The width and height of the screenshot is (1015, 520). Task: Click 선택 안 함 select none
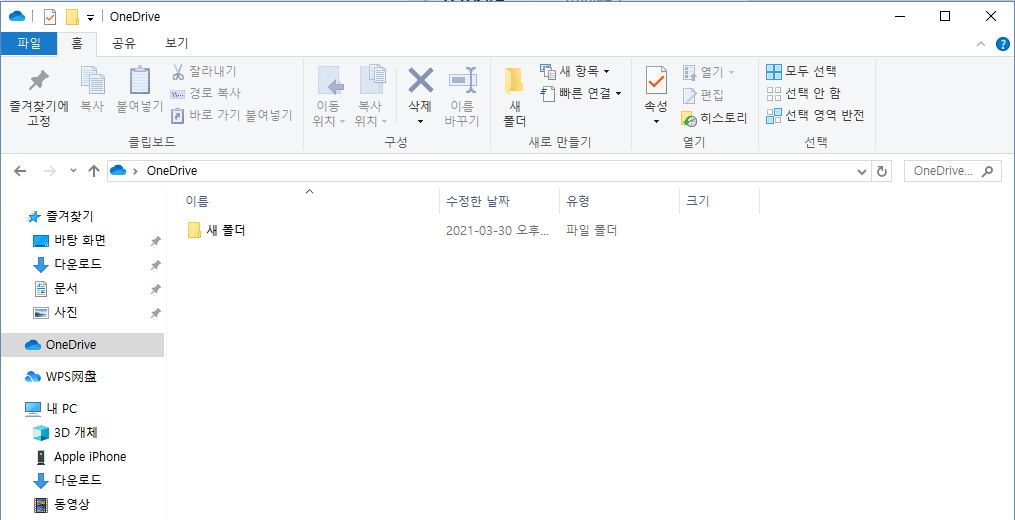pos(803,93)
